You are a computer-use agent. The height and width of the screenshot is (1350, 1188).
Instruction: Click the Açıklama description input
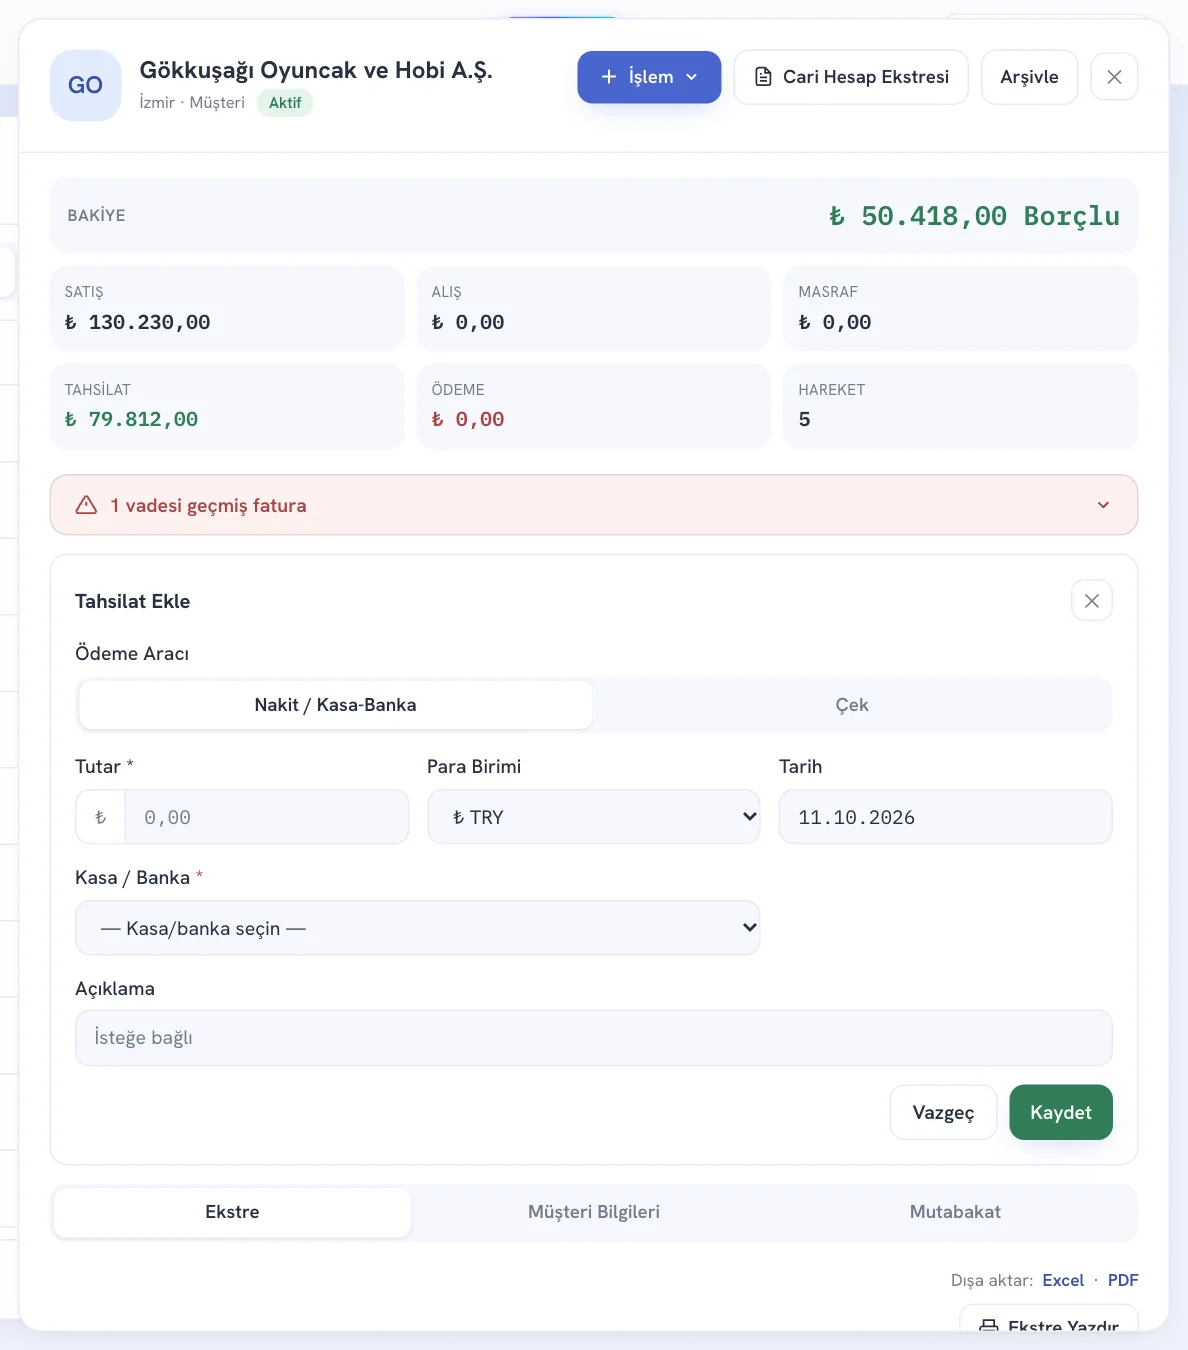tap(594, 1038)
